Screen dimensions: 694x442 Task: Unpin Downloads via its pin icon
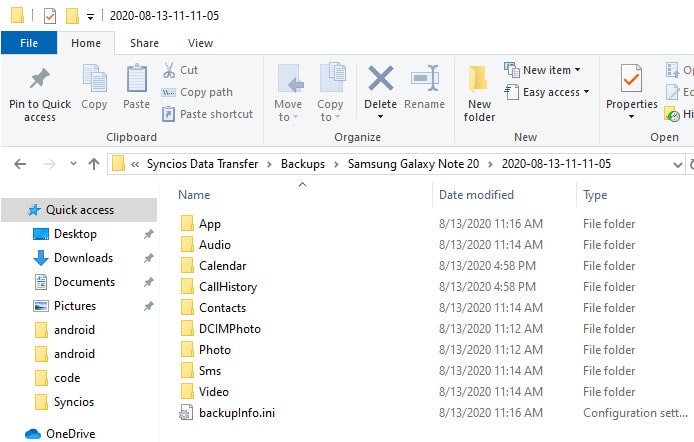tap(149, 258)
